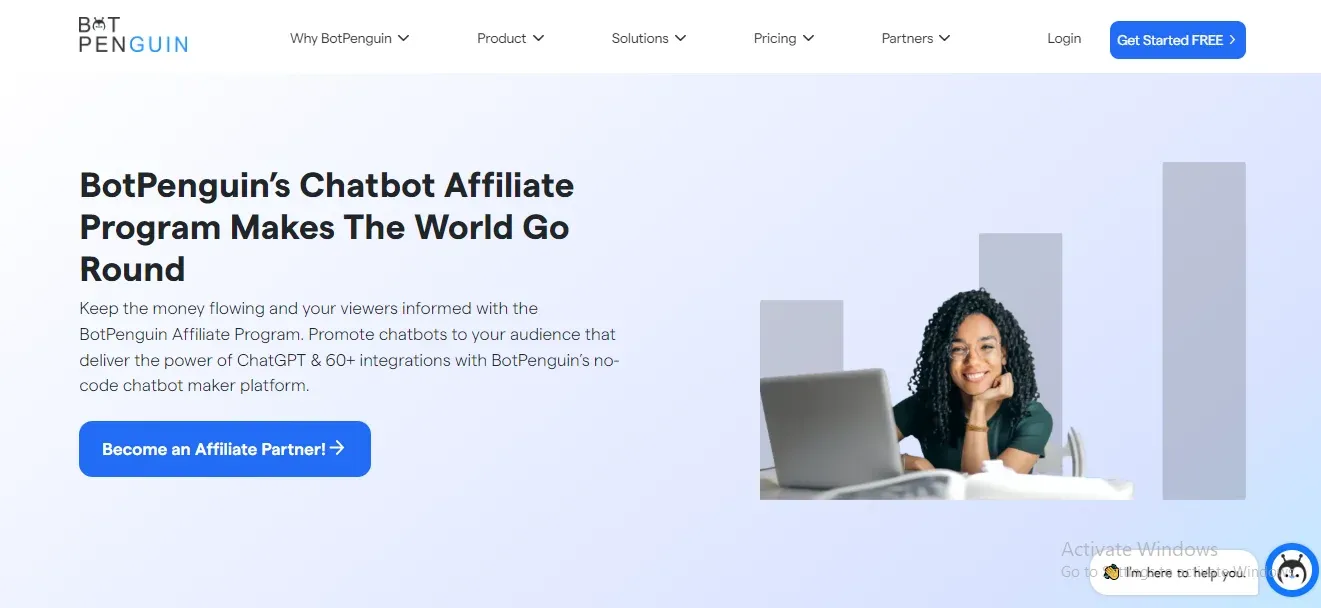Image resolution: width=1321 pixels, height=608 pixels.
Task: Select the Pricing menu label
Action: (775, 39)
